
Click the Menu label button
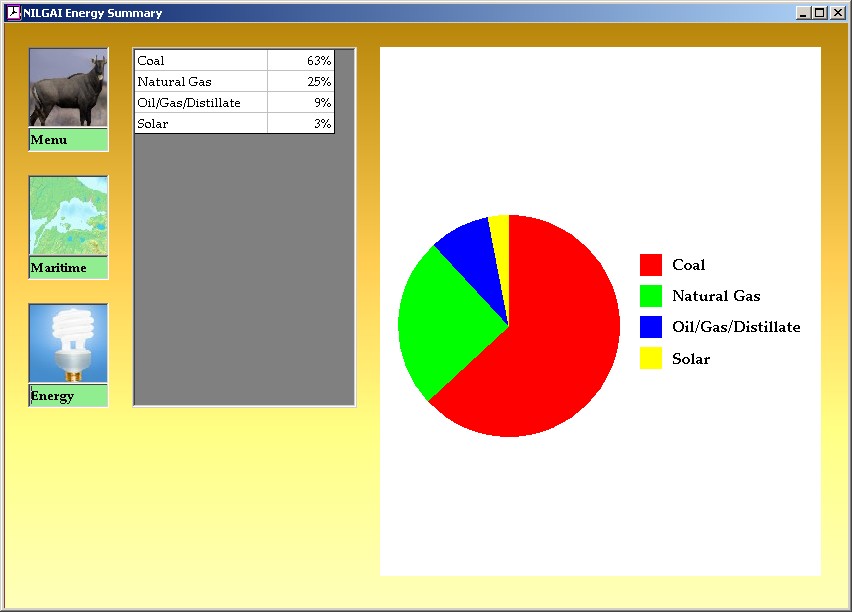tap(68, 140)
